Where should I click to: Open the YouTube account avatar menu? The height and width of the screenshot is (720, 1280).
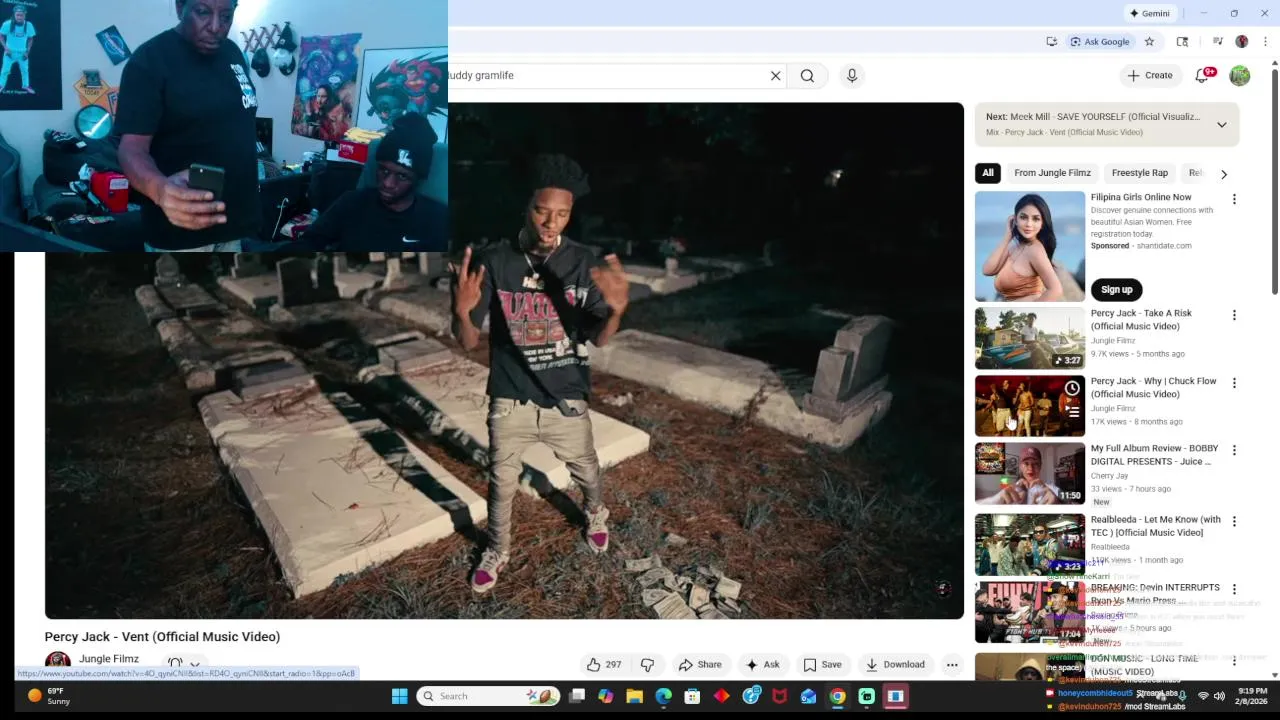point(1240,75)
